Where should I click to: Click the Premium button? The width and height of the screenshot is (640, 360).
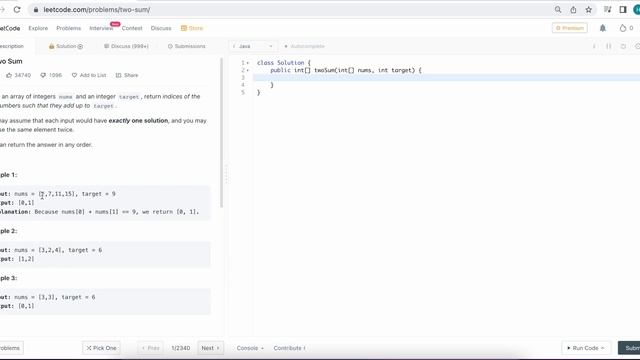[x=570, y=28]
